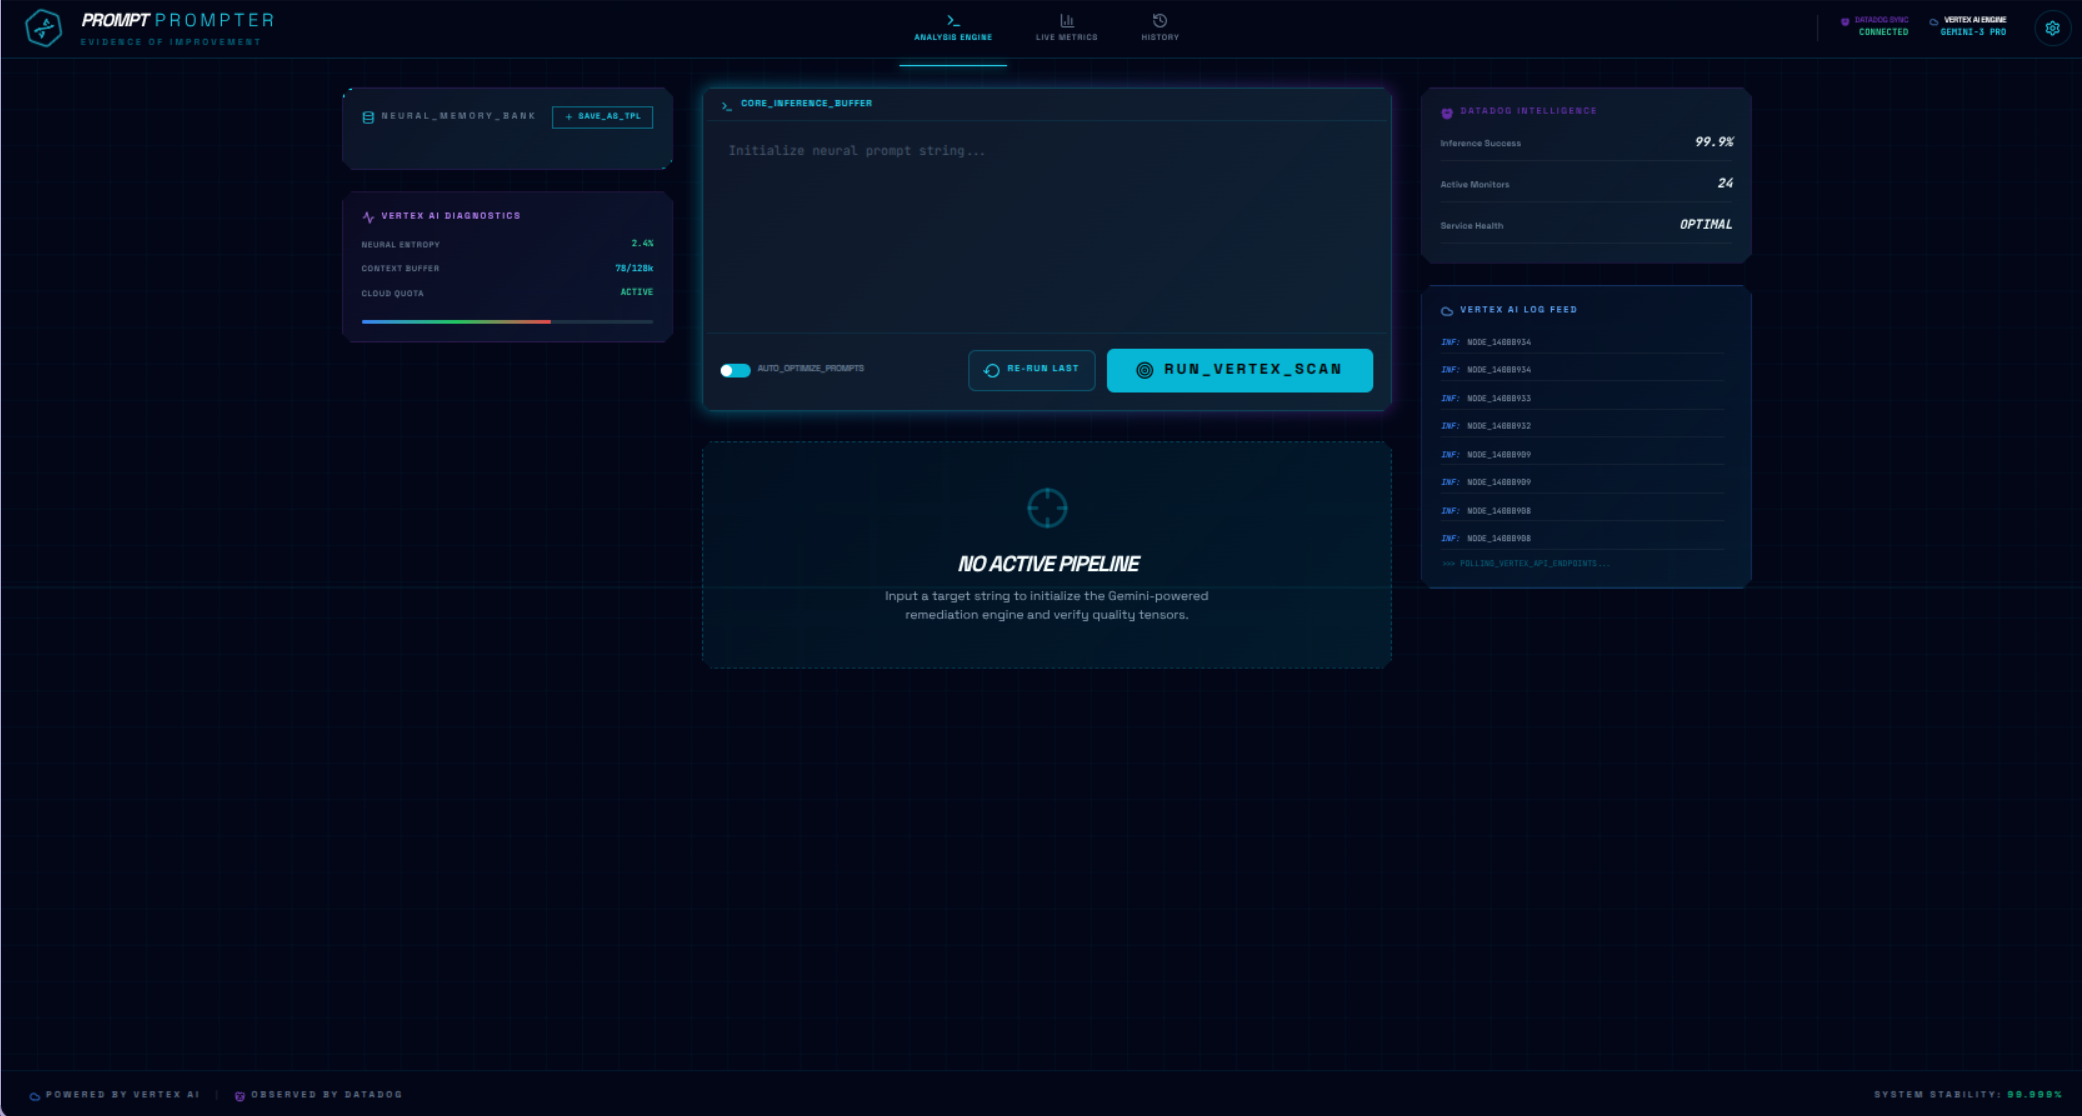Click the Datadog Sync connected status icon
The width and height of the screenshot is (2082, 1116).
1845,21
